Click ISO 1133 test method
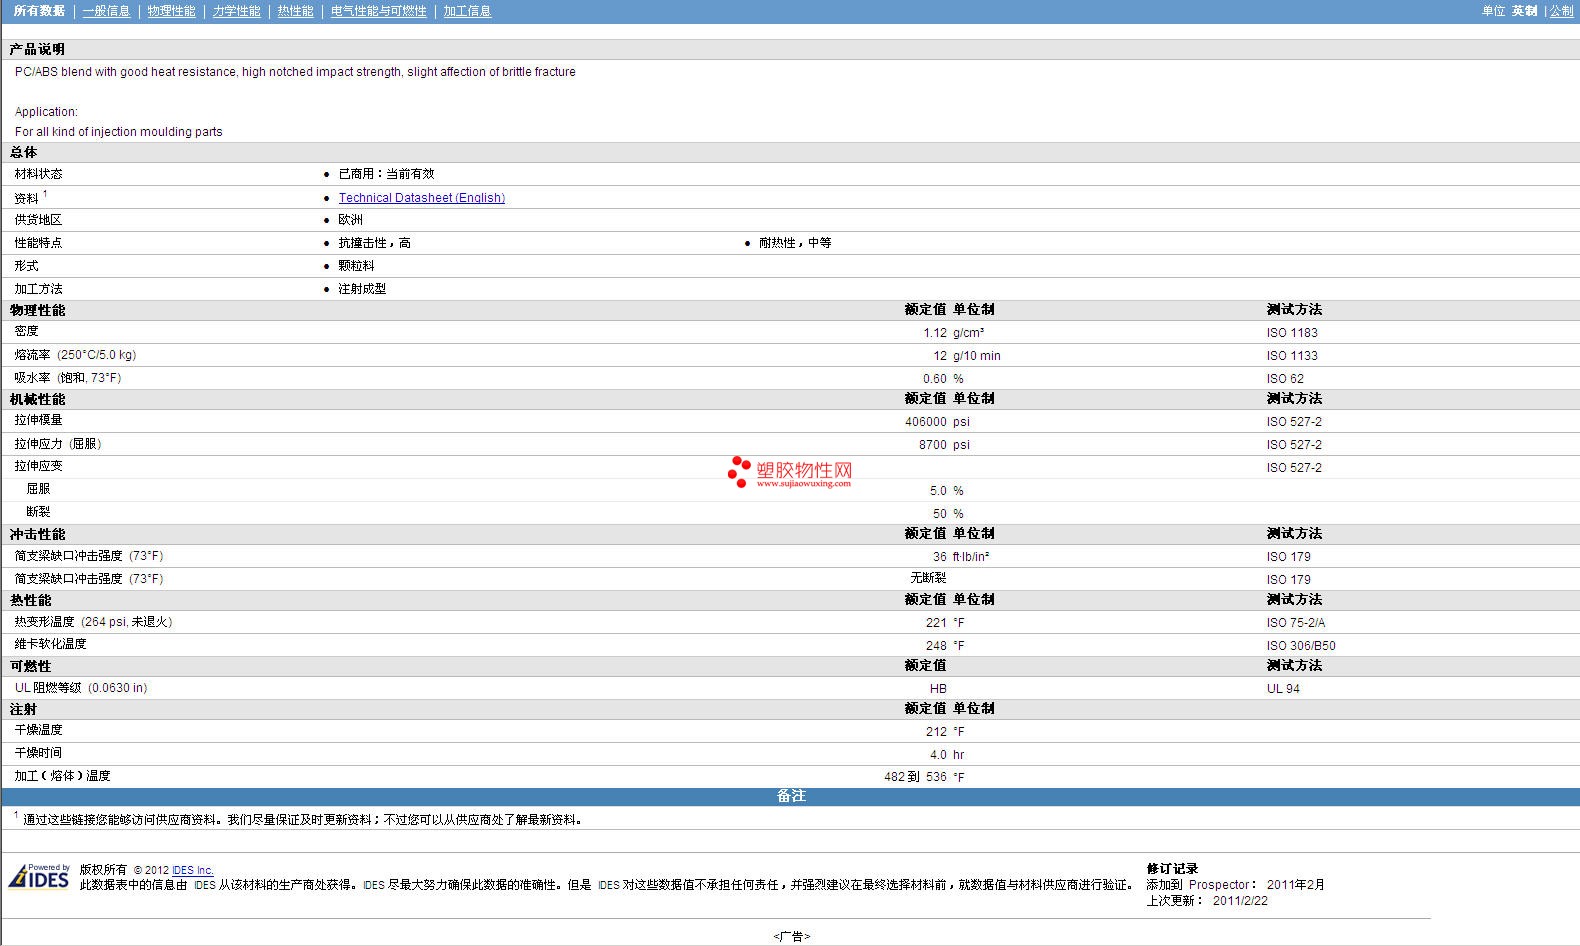This screenshot has height=946, width=1580. 1292,356
